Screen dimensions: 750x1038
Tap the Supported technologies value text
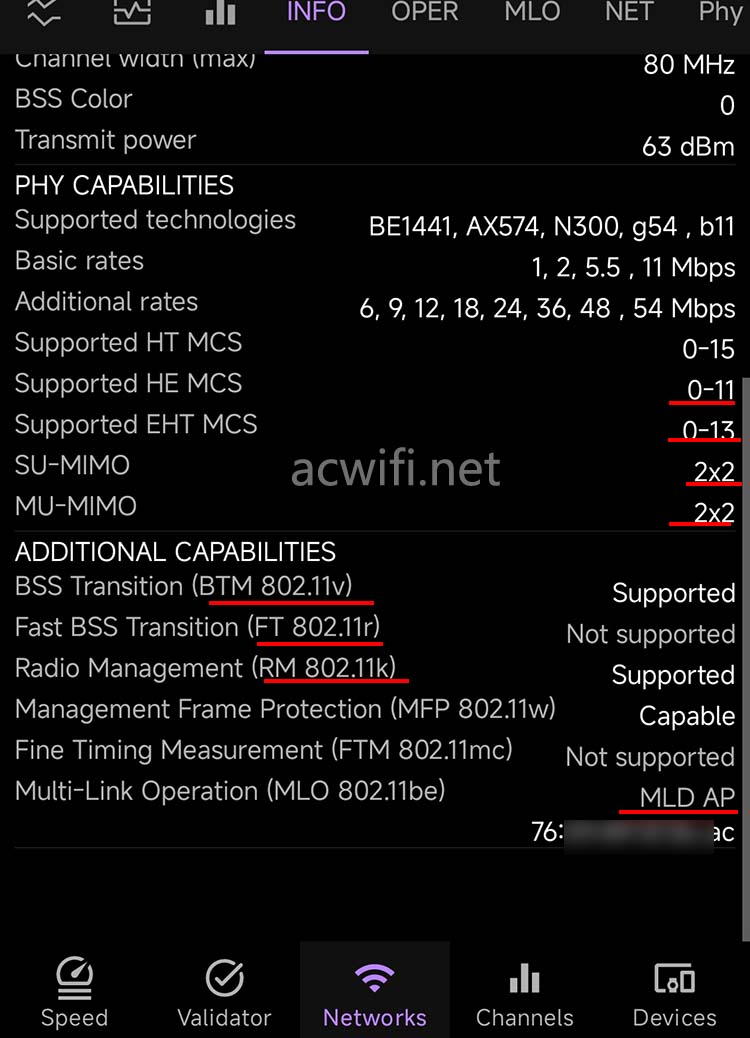551,227
